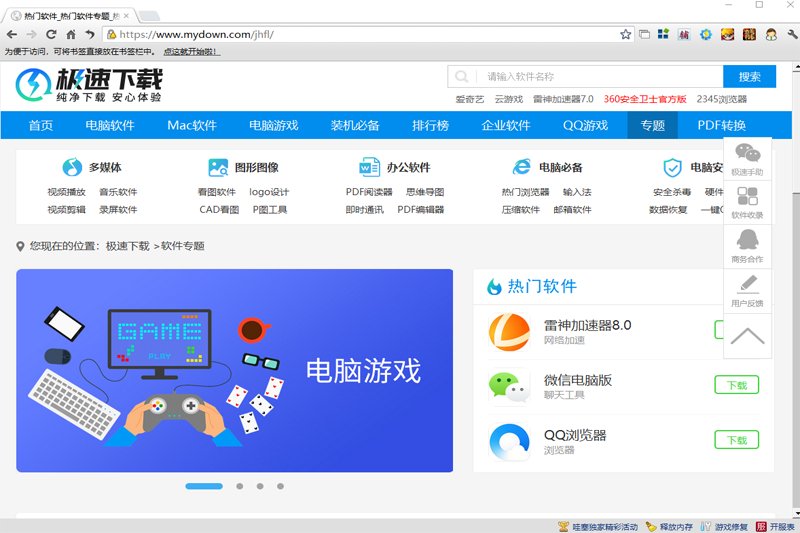Click the 电脑游戏 banner image
Viewport: 800px width, 533px height.
[235, 370]
